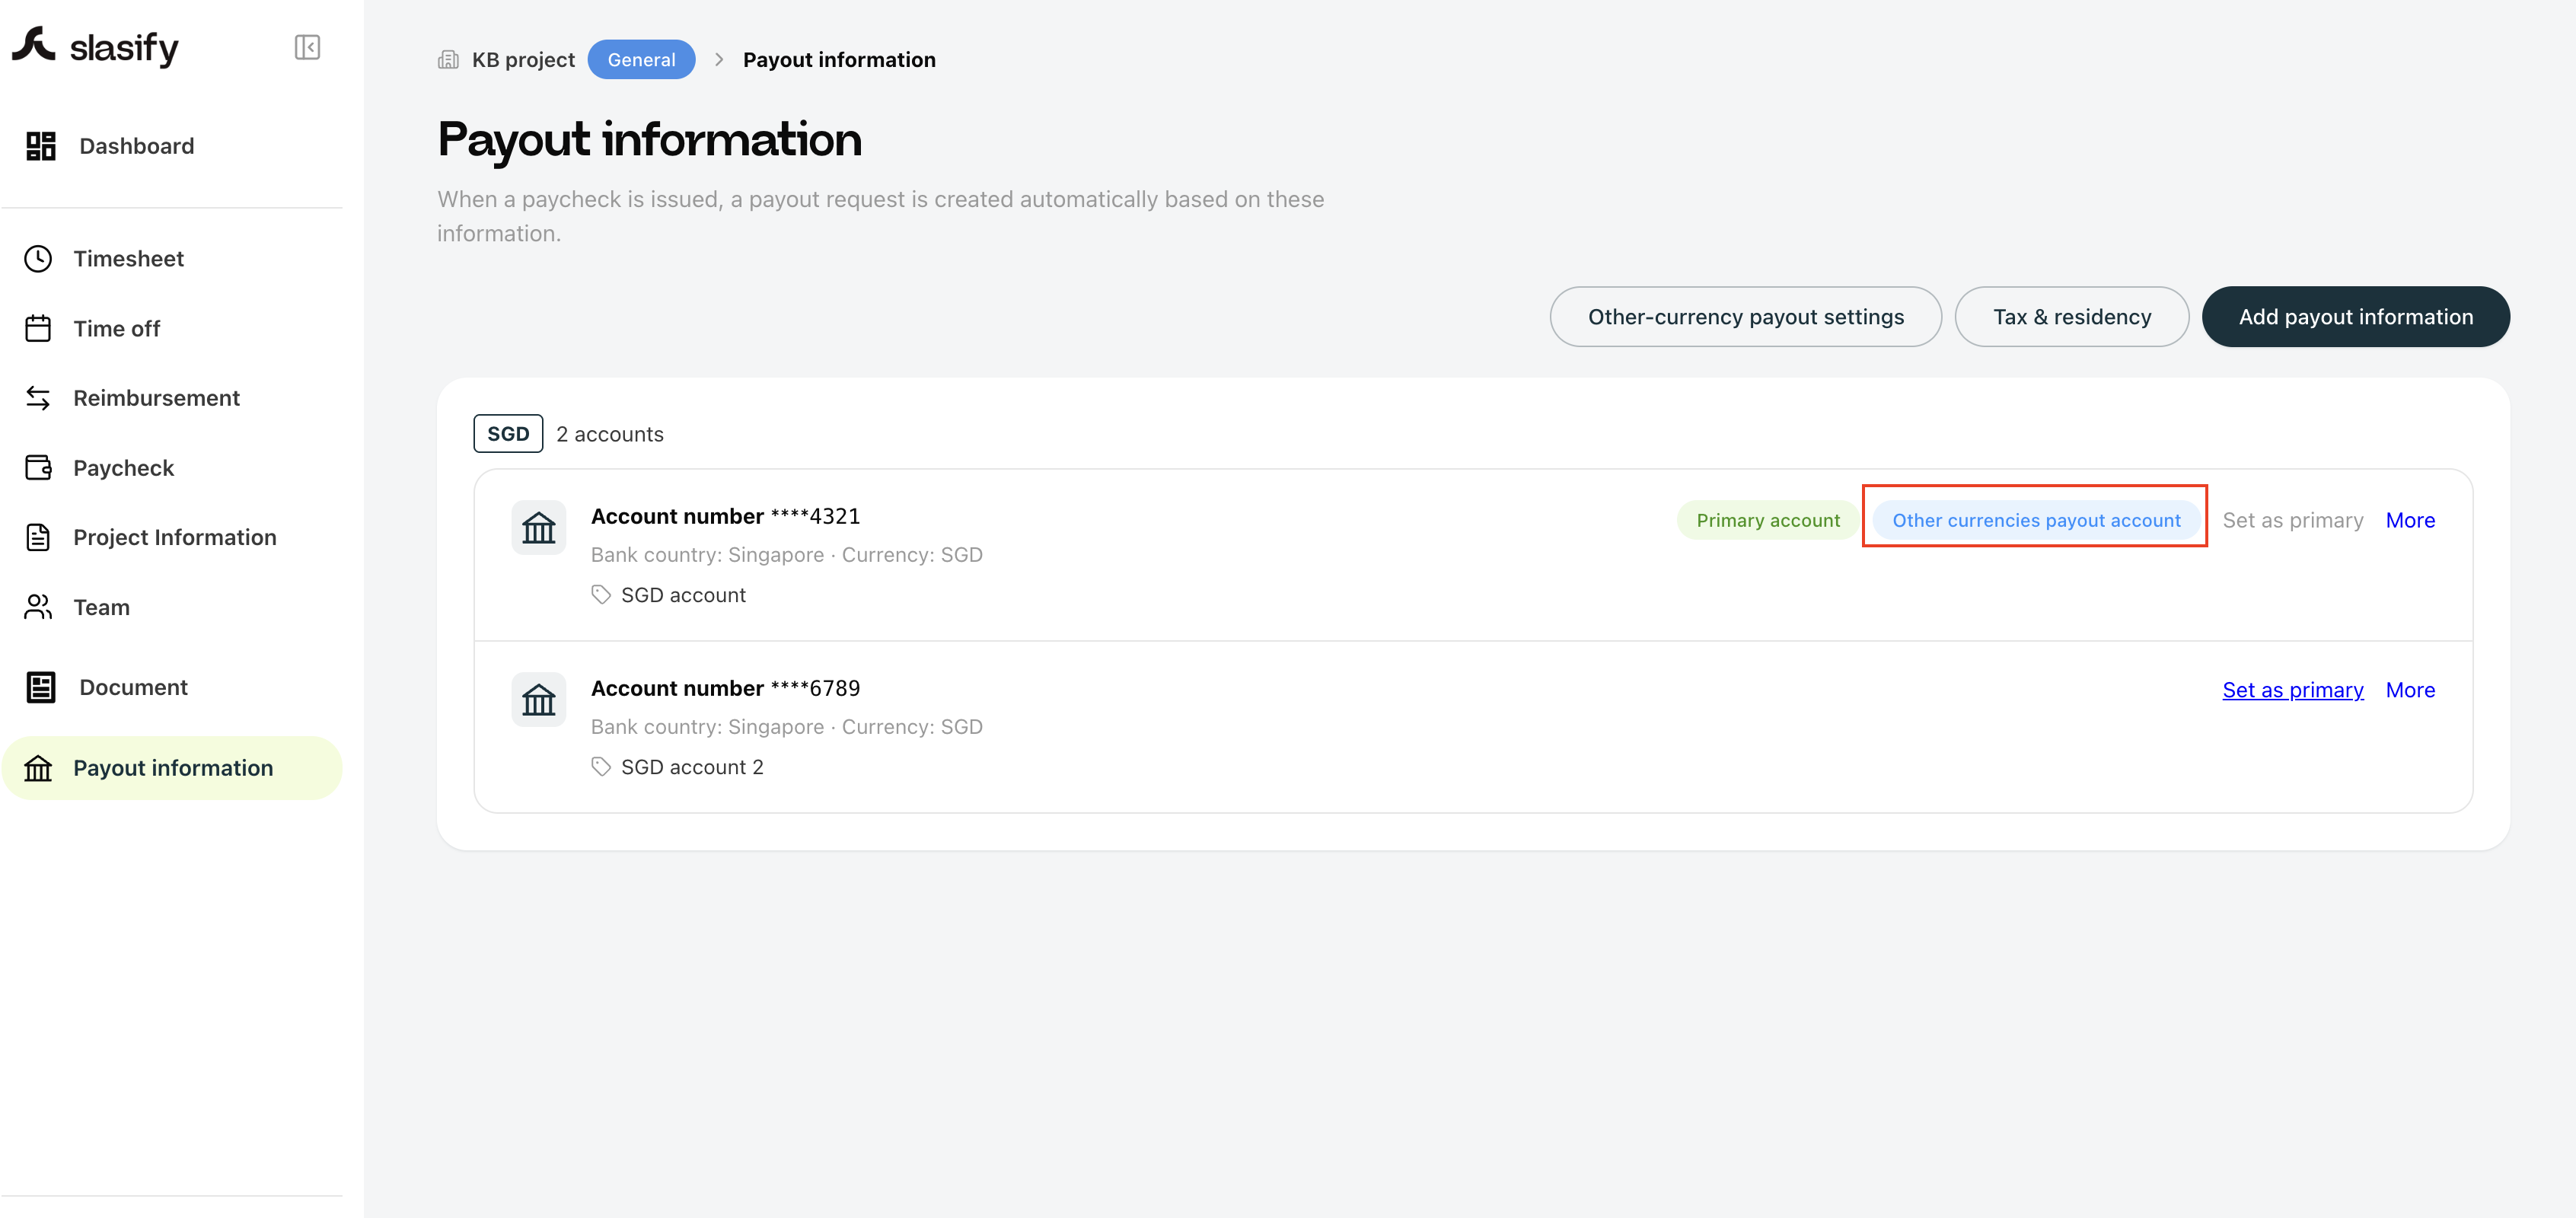Select Payout information in sidebar
The width and height of the screenshot is (2576, 1218).
tap(172, 768)
